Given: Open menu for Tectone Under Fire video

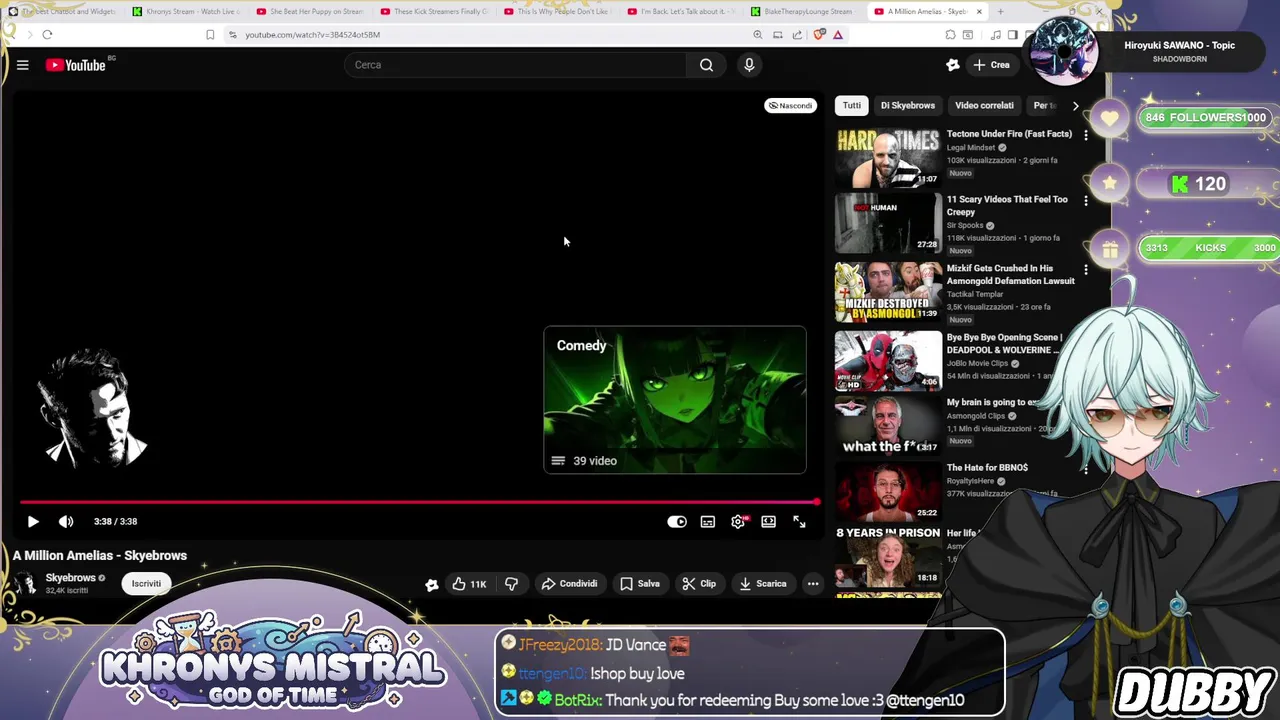Looking at the screenshot, I should (1086, 135).
